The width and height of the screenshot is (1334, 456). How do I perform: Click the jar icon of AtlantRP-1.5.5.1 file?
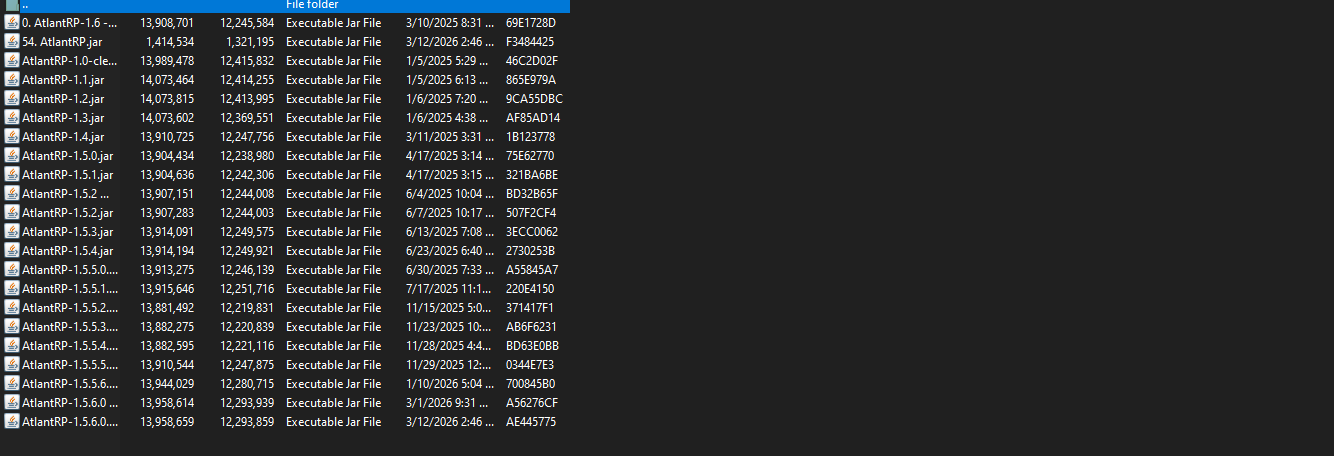click(12, 288)
